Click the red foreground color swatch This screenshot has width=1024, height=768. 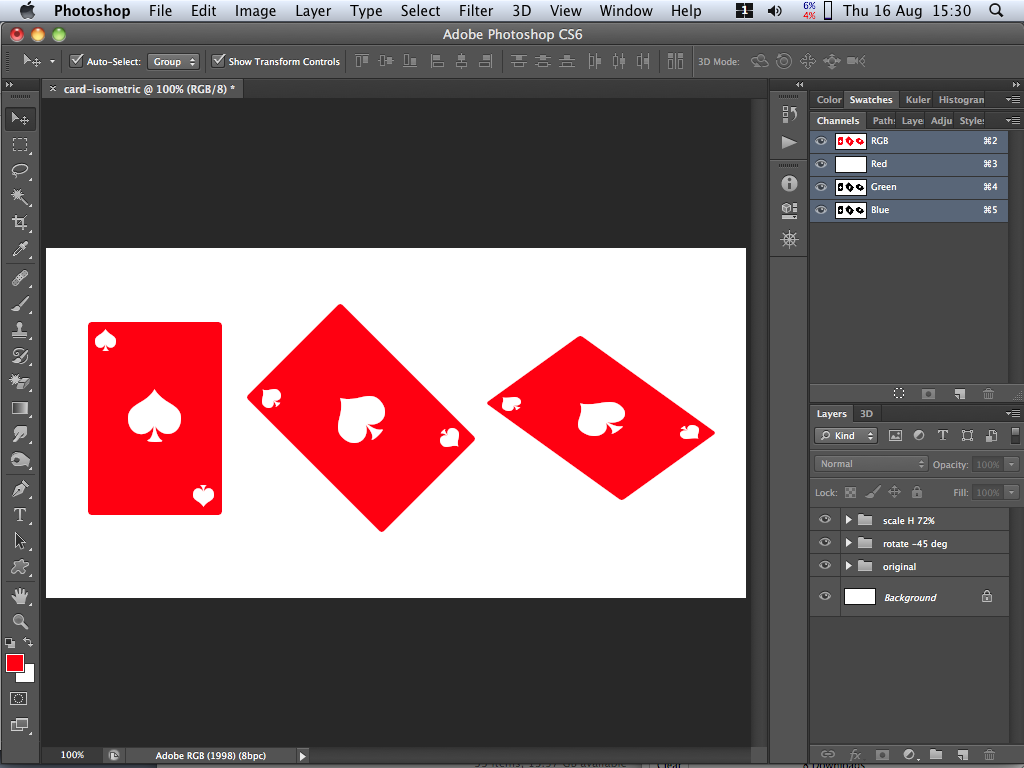15,663
